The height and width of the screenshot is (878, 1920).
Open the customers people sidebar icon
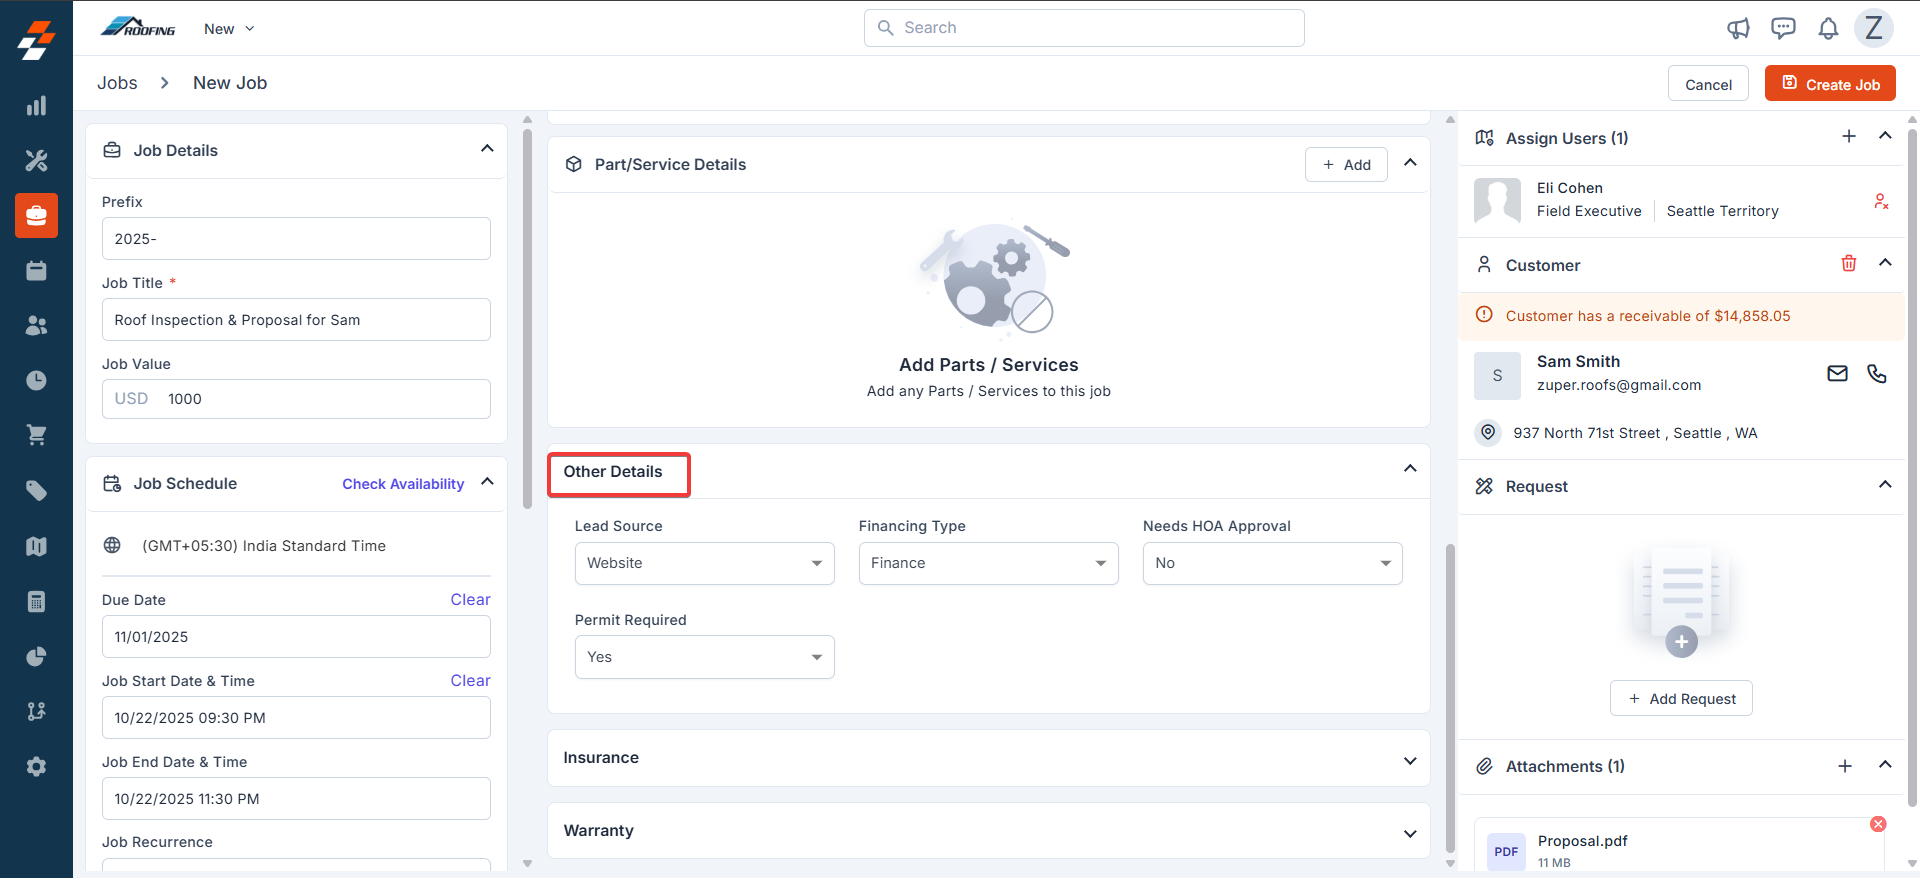click(x=36, y=325)
